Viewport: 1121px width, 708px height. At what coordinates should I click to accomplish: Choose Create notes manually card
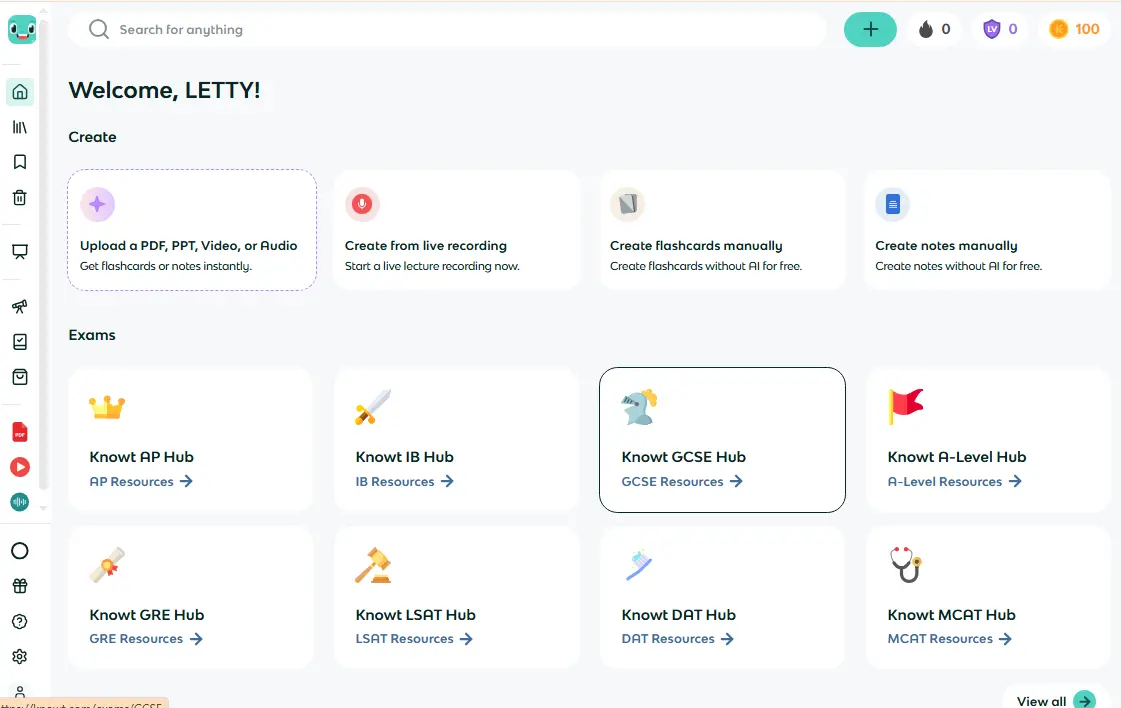(x=988, y=230)
